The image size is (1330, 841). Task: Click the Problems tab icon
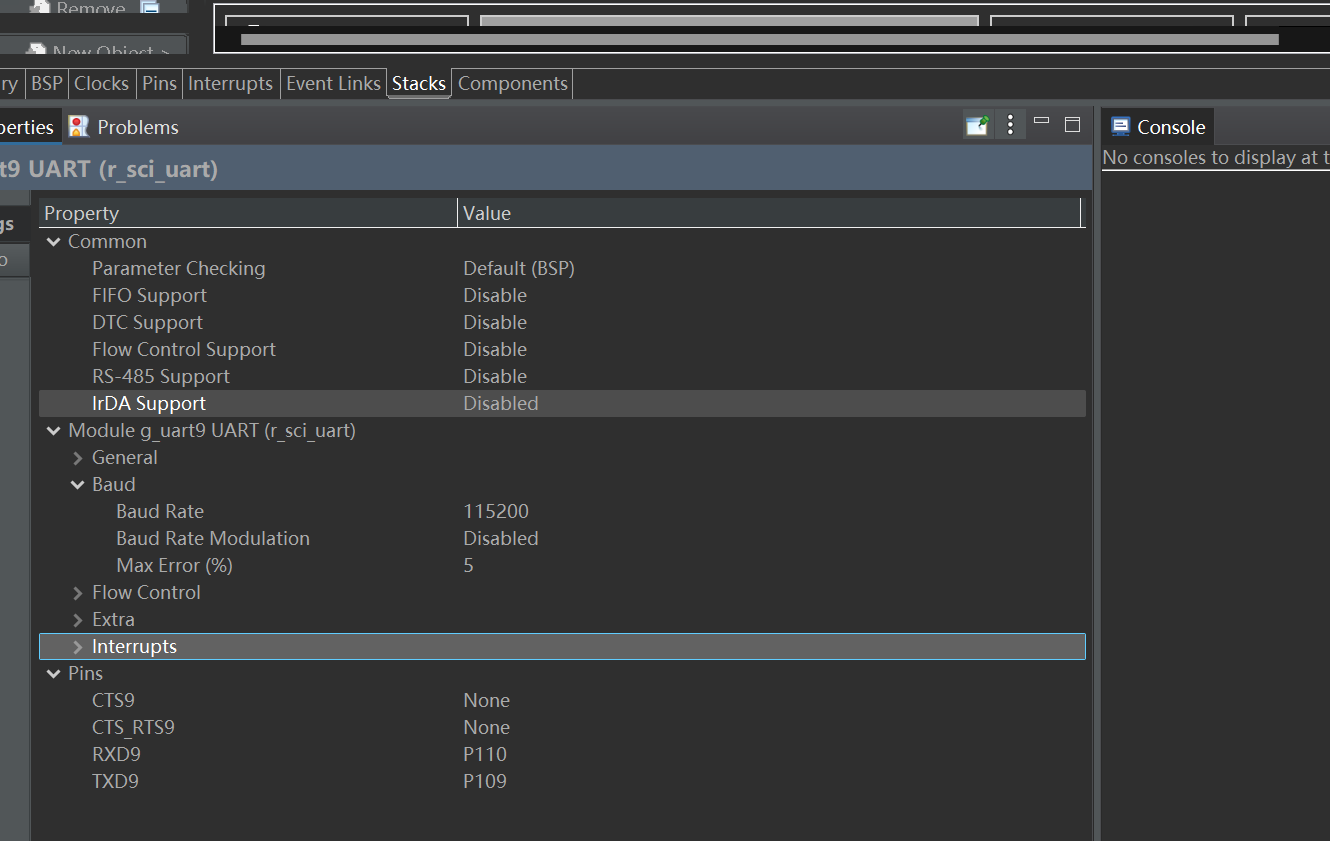coord(77,127)
